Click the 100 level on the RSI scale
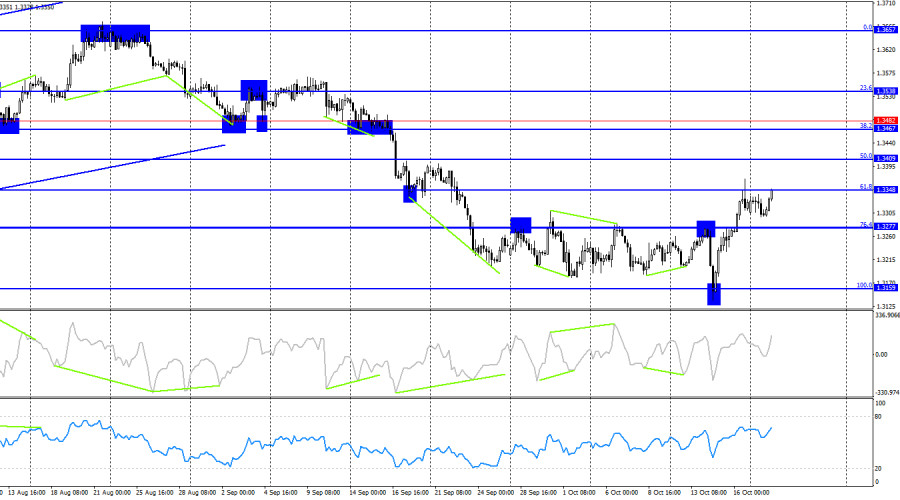The height and width of the screenshot is (500, 900). click(x=880, y=404)
